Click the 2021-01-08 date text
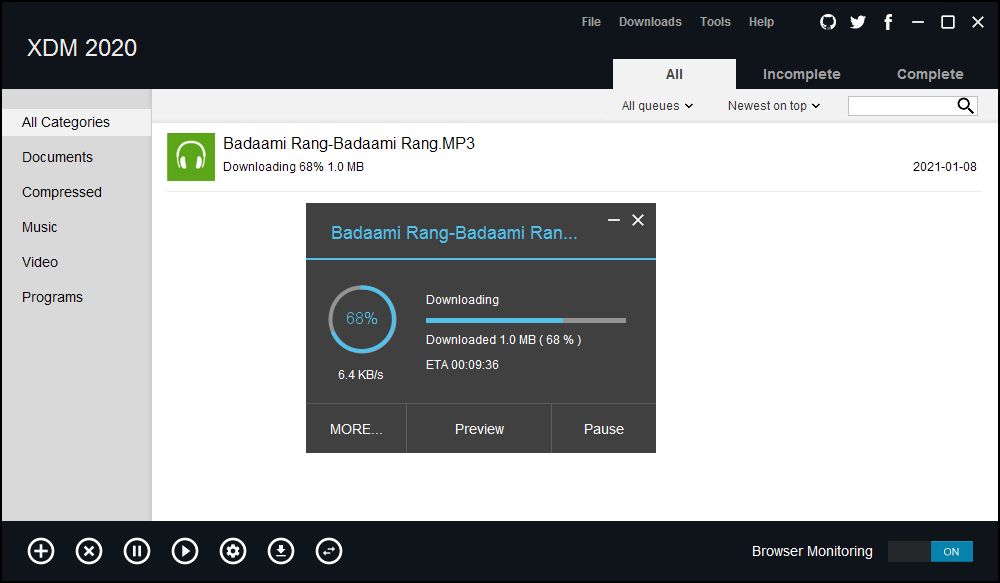The image size is (1000, 583). pos(945,166)
